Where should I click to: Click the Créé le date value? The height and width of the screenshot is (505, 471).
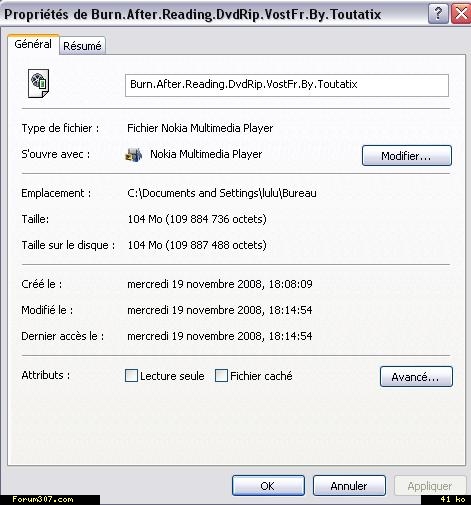coord(220,284)
